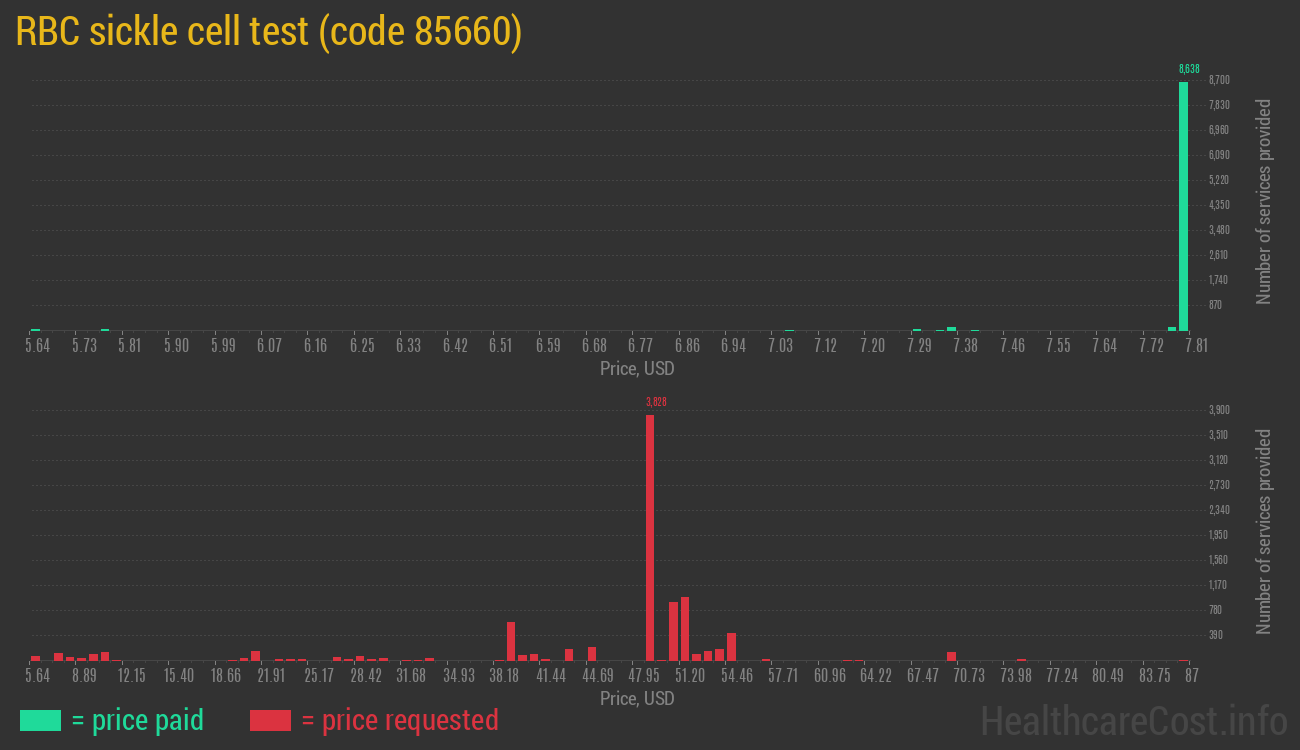Click the green price paid legend swatch
This screenshot has height=750, width=1300.
tap(40, 720)
